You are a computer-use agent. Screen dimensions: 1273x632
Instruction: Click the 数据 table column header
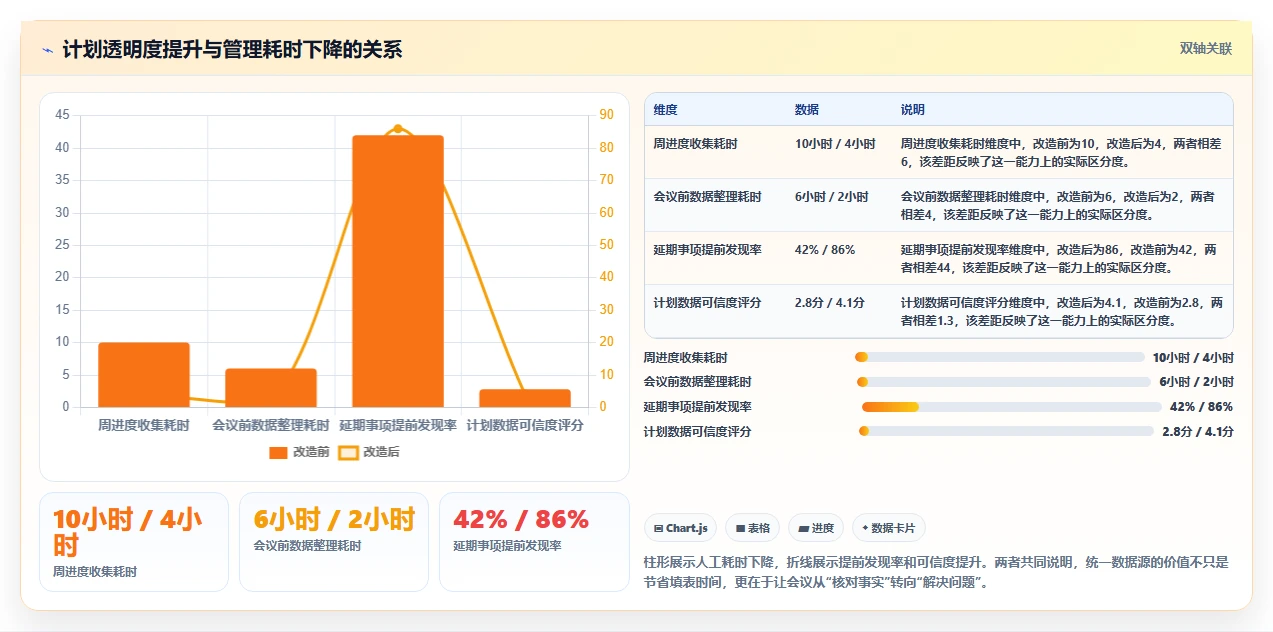coord(807,110)
